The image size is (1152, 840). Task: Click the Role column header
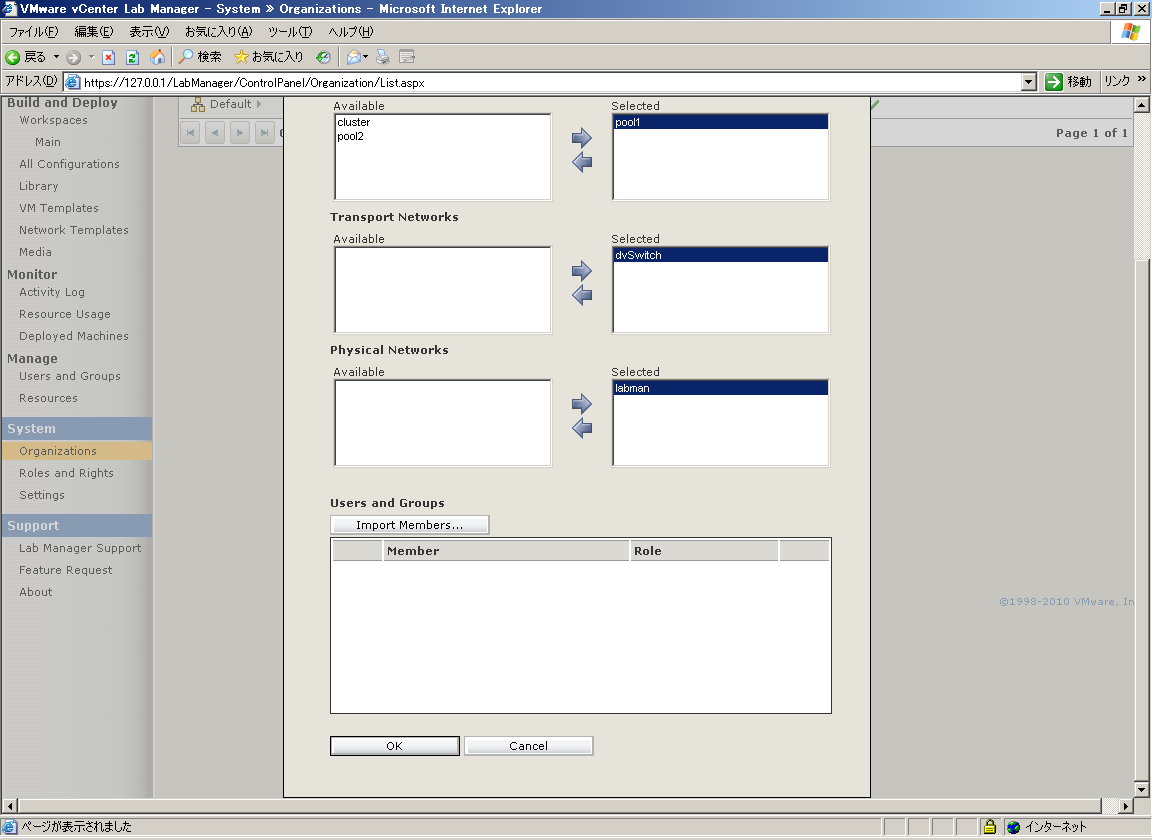click(704, 551)
